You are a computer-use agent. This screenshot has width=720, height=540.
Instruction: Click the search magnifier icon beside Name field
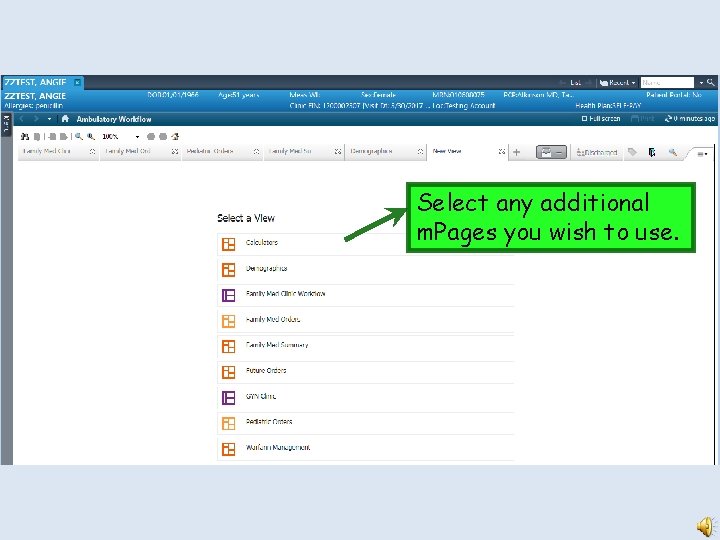[710, 83]
